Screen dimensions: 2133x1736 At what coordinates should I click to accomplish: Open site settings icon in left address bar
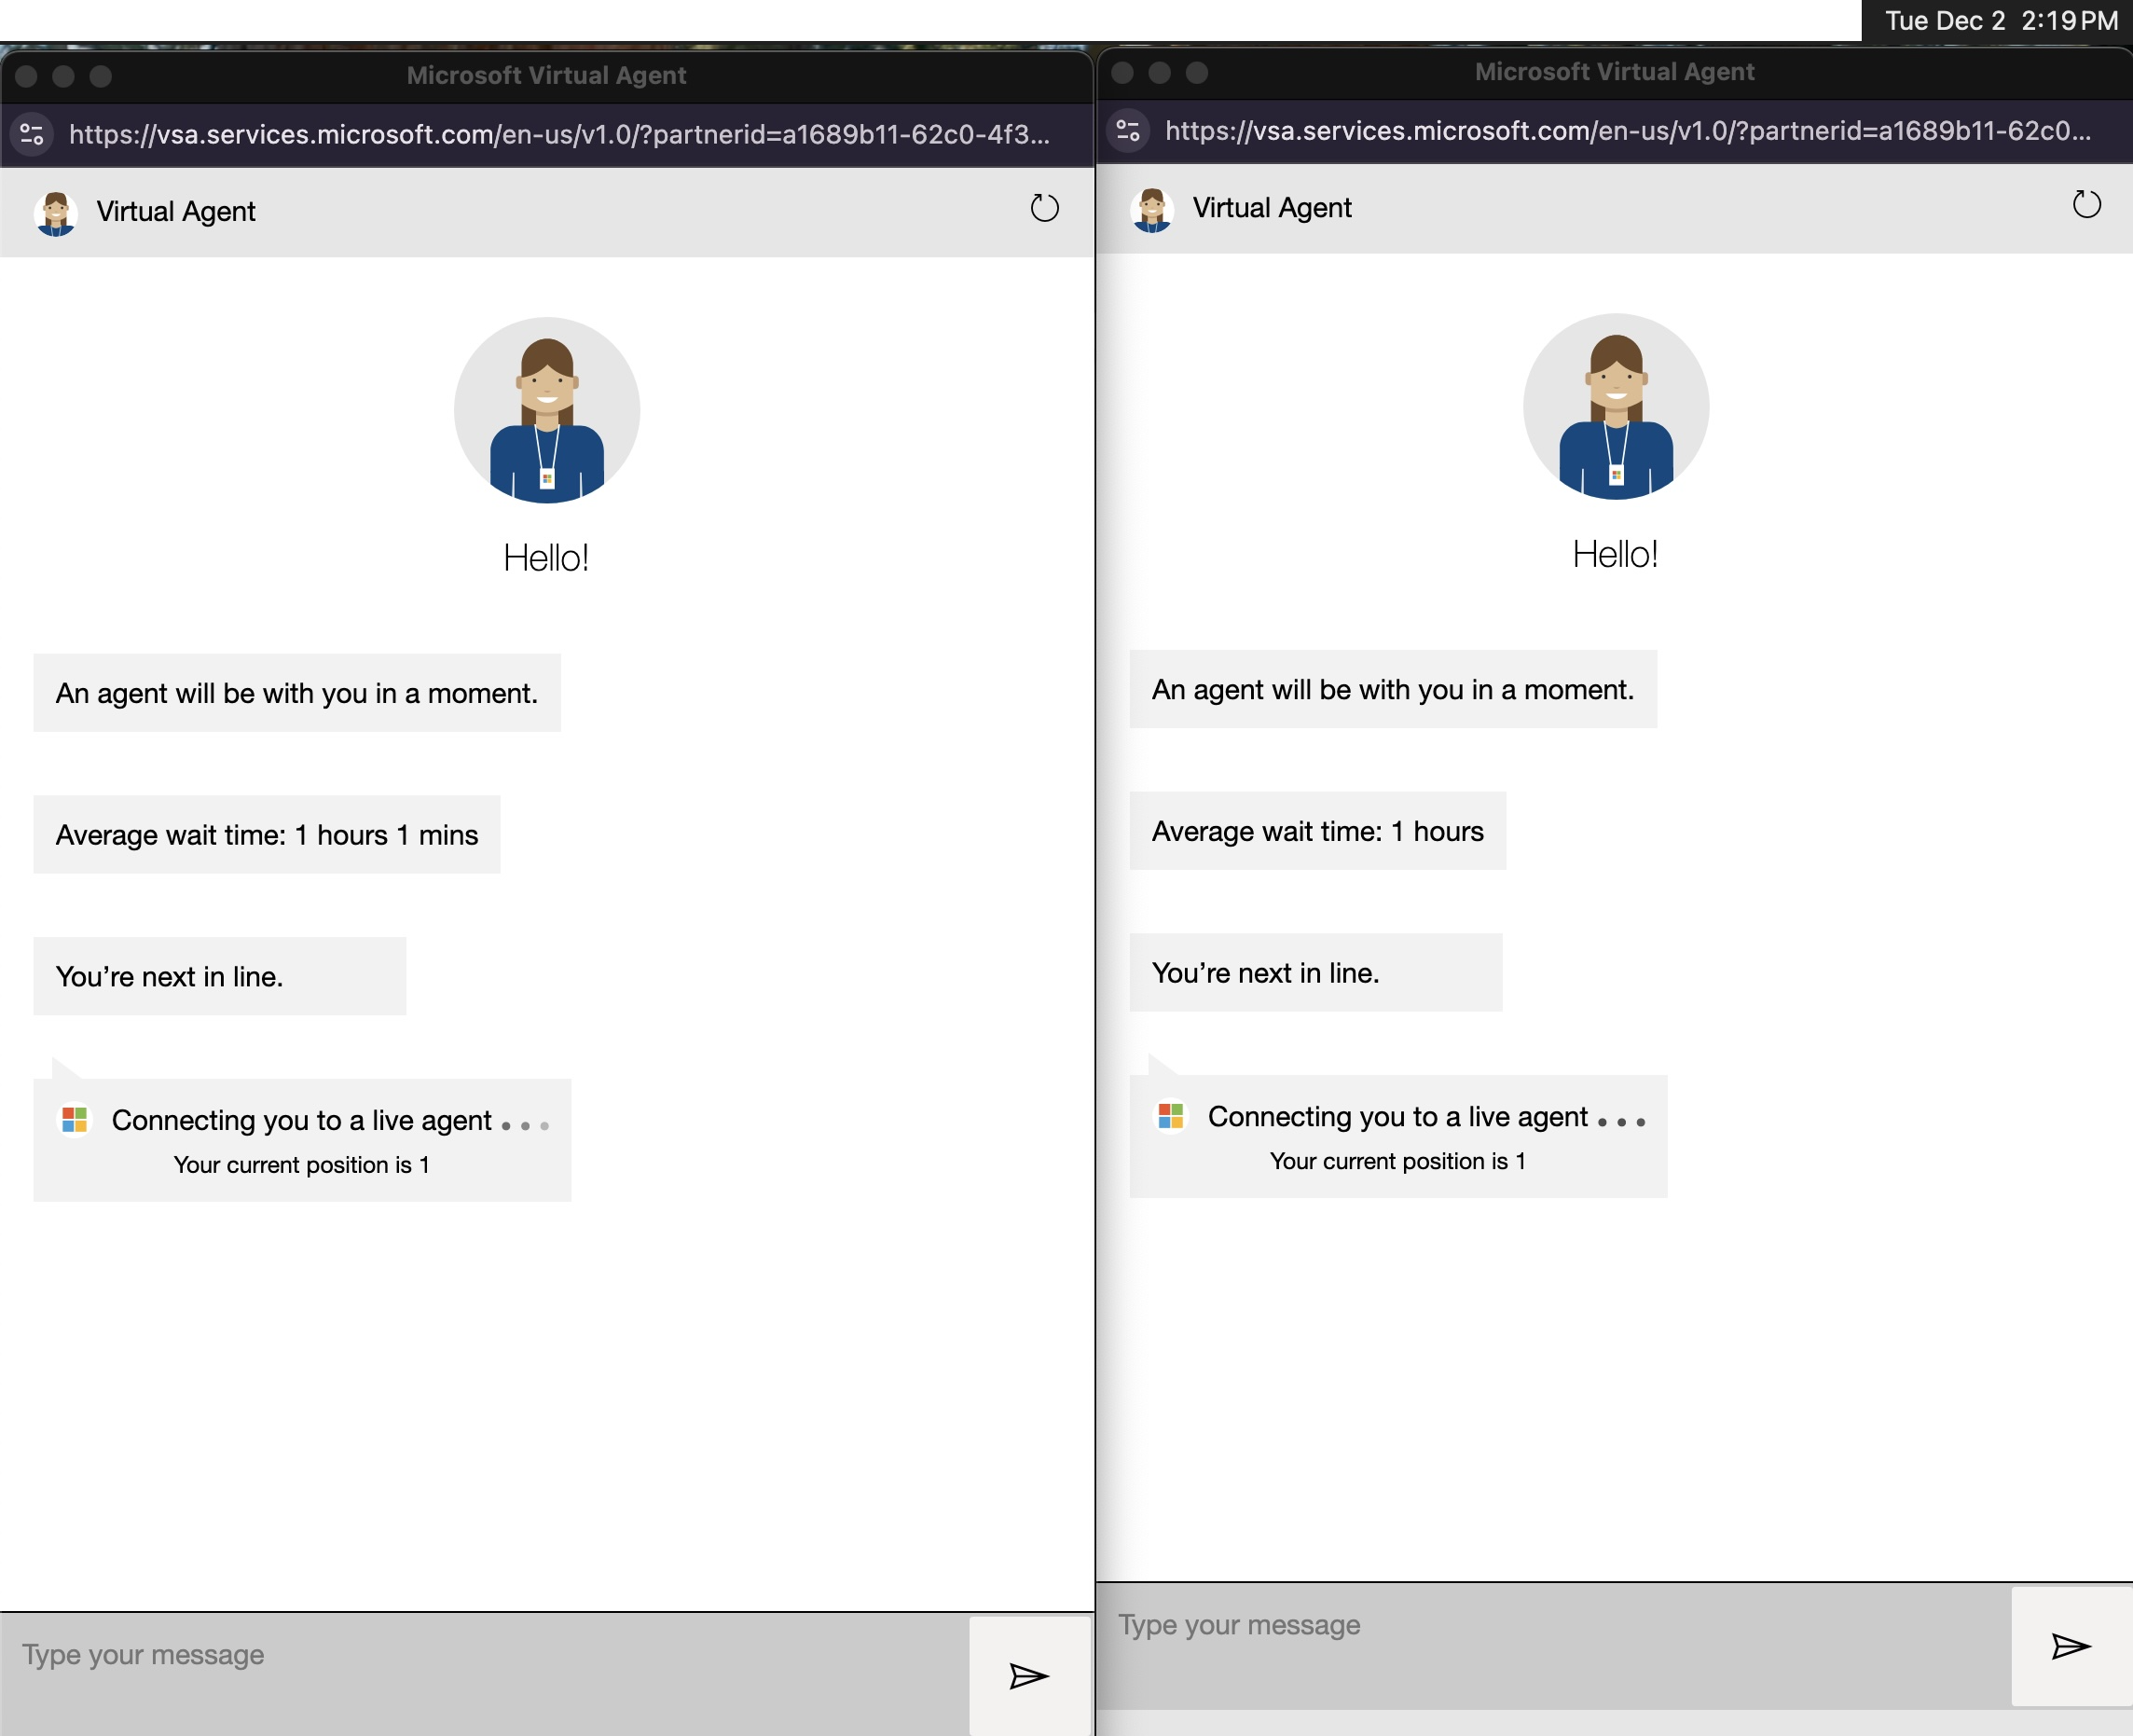point(32,134)
